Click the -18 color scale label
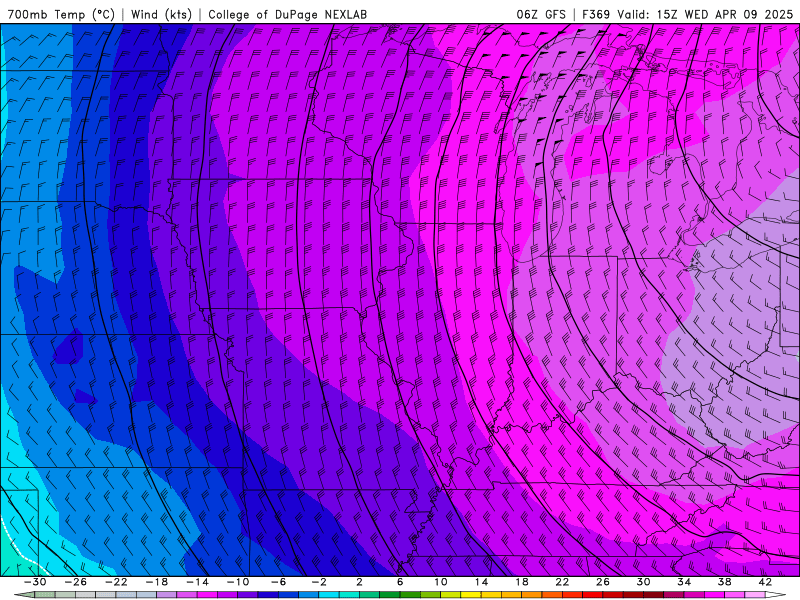 click(157, 582)
